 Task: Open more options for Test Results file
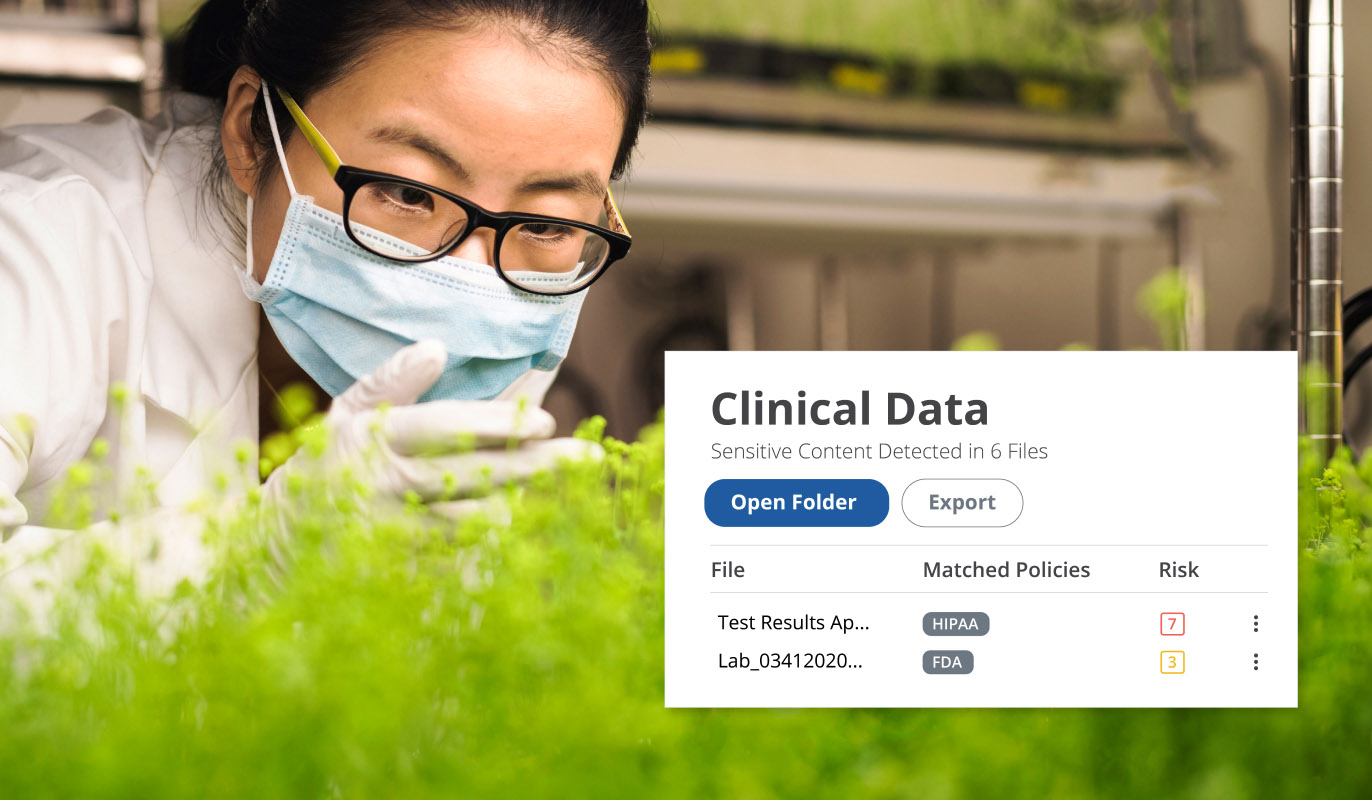coord(1255,624)
